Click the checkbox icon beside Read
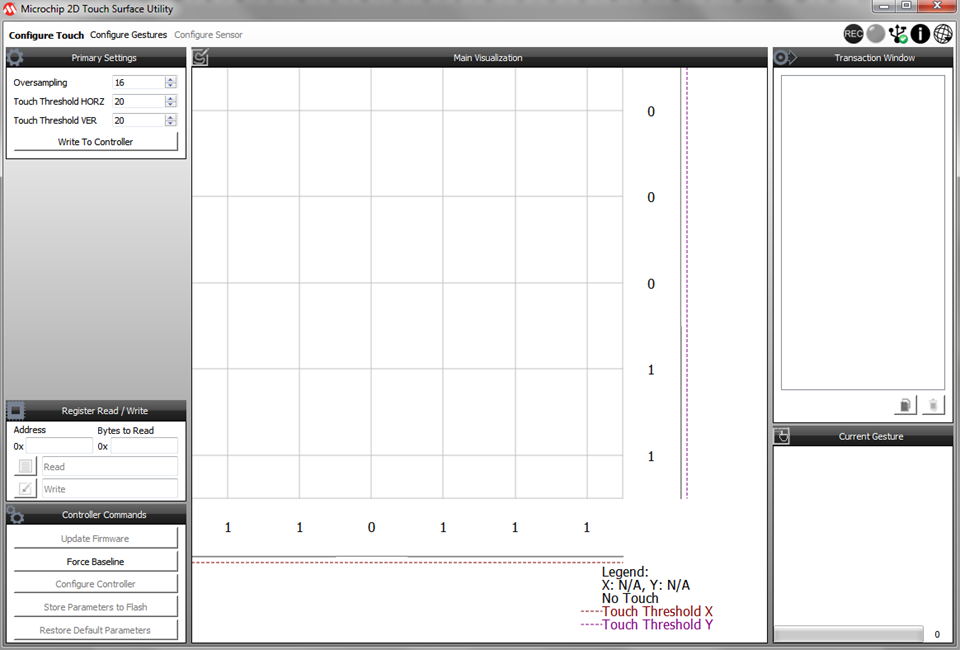The image size is (960, 650). coord(24,466)
